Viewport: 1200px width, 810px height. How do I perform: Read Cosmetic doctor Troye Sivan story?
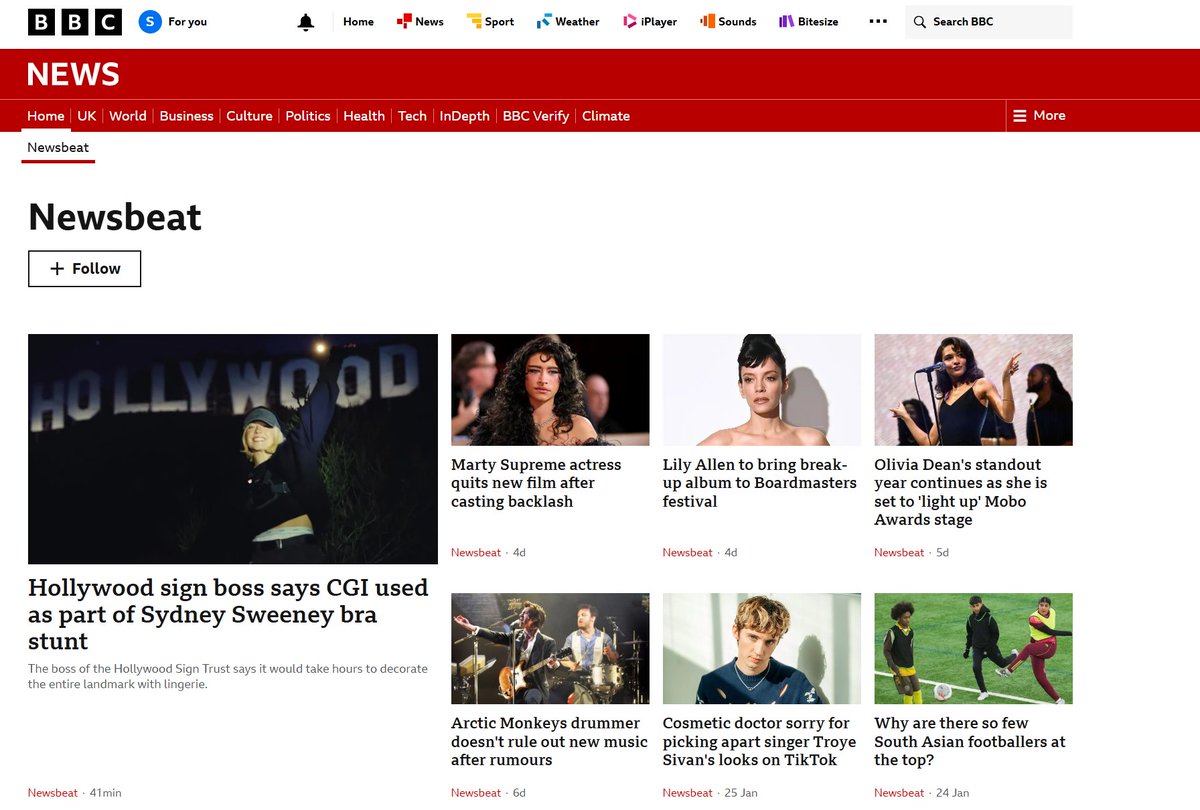760,741
